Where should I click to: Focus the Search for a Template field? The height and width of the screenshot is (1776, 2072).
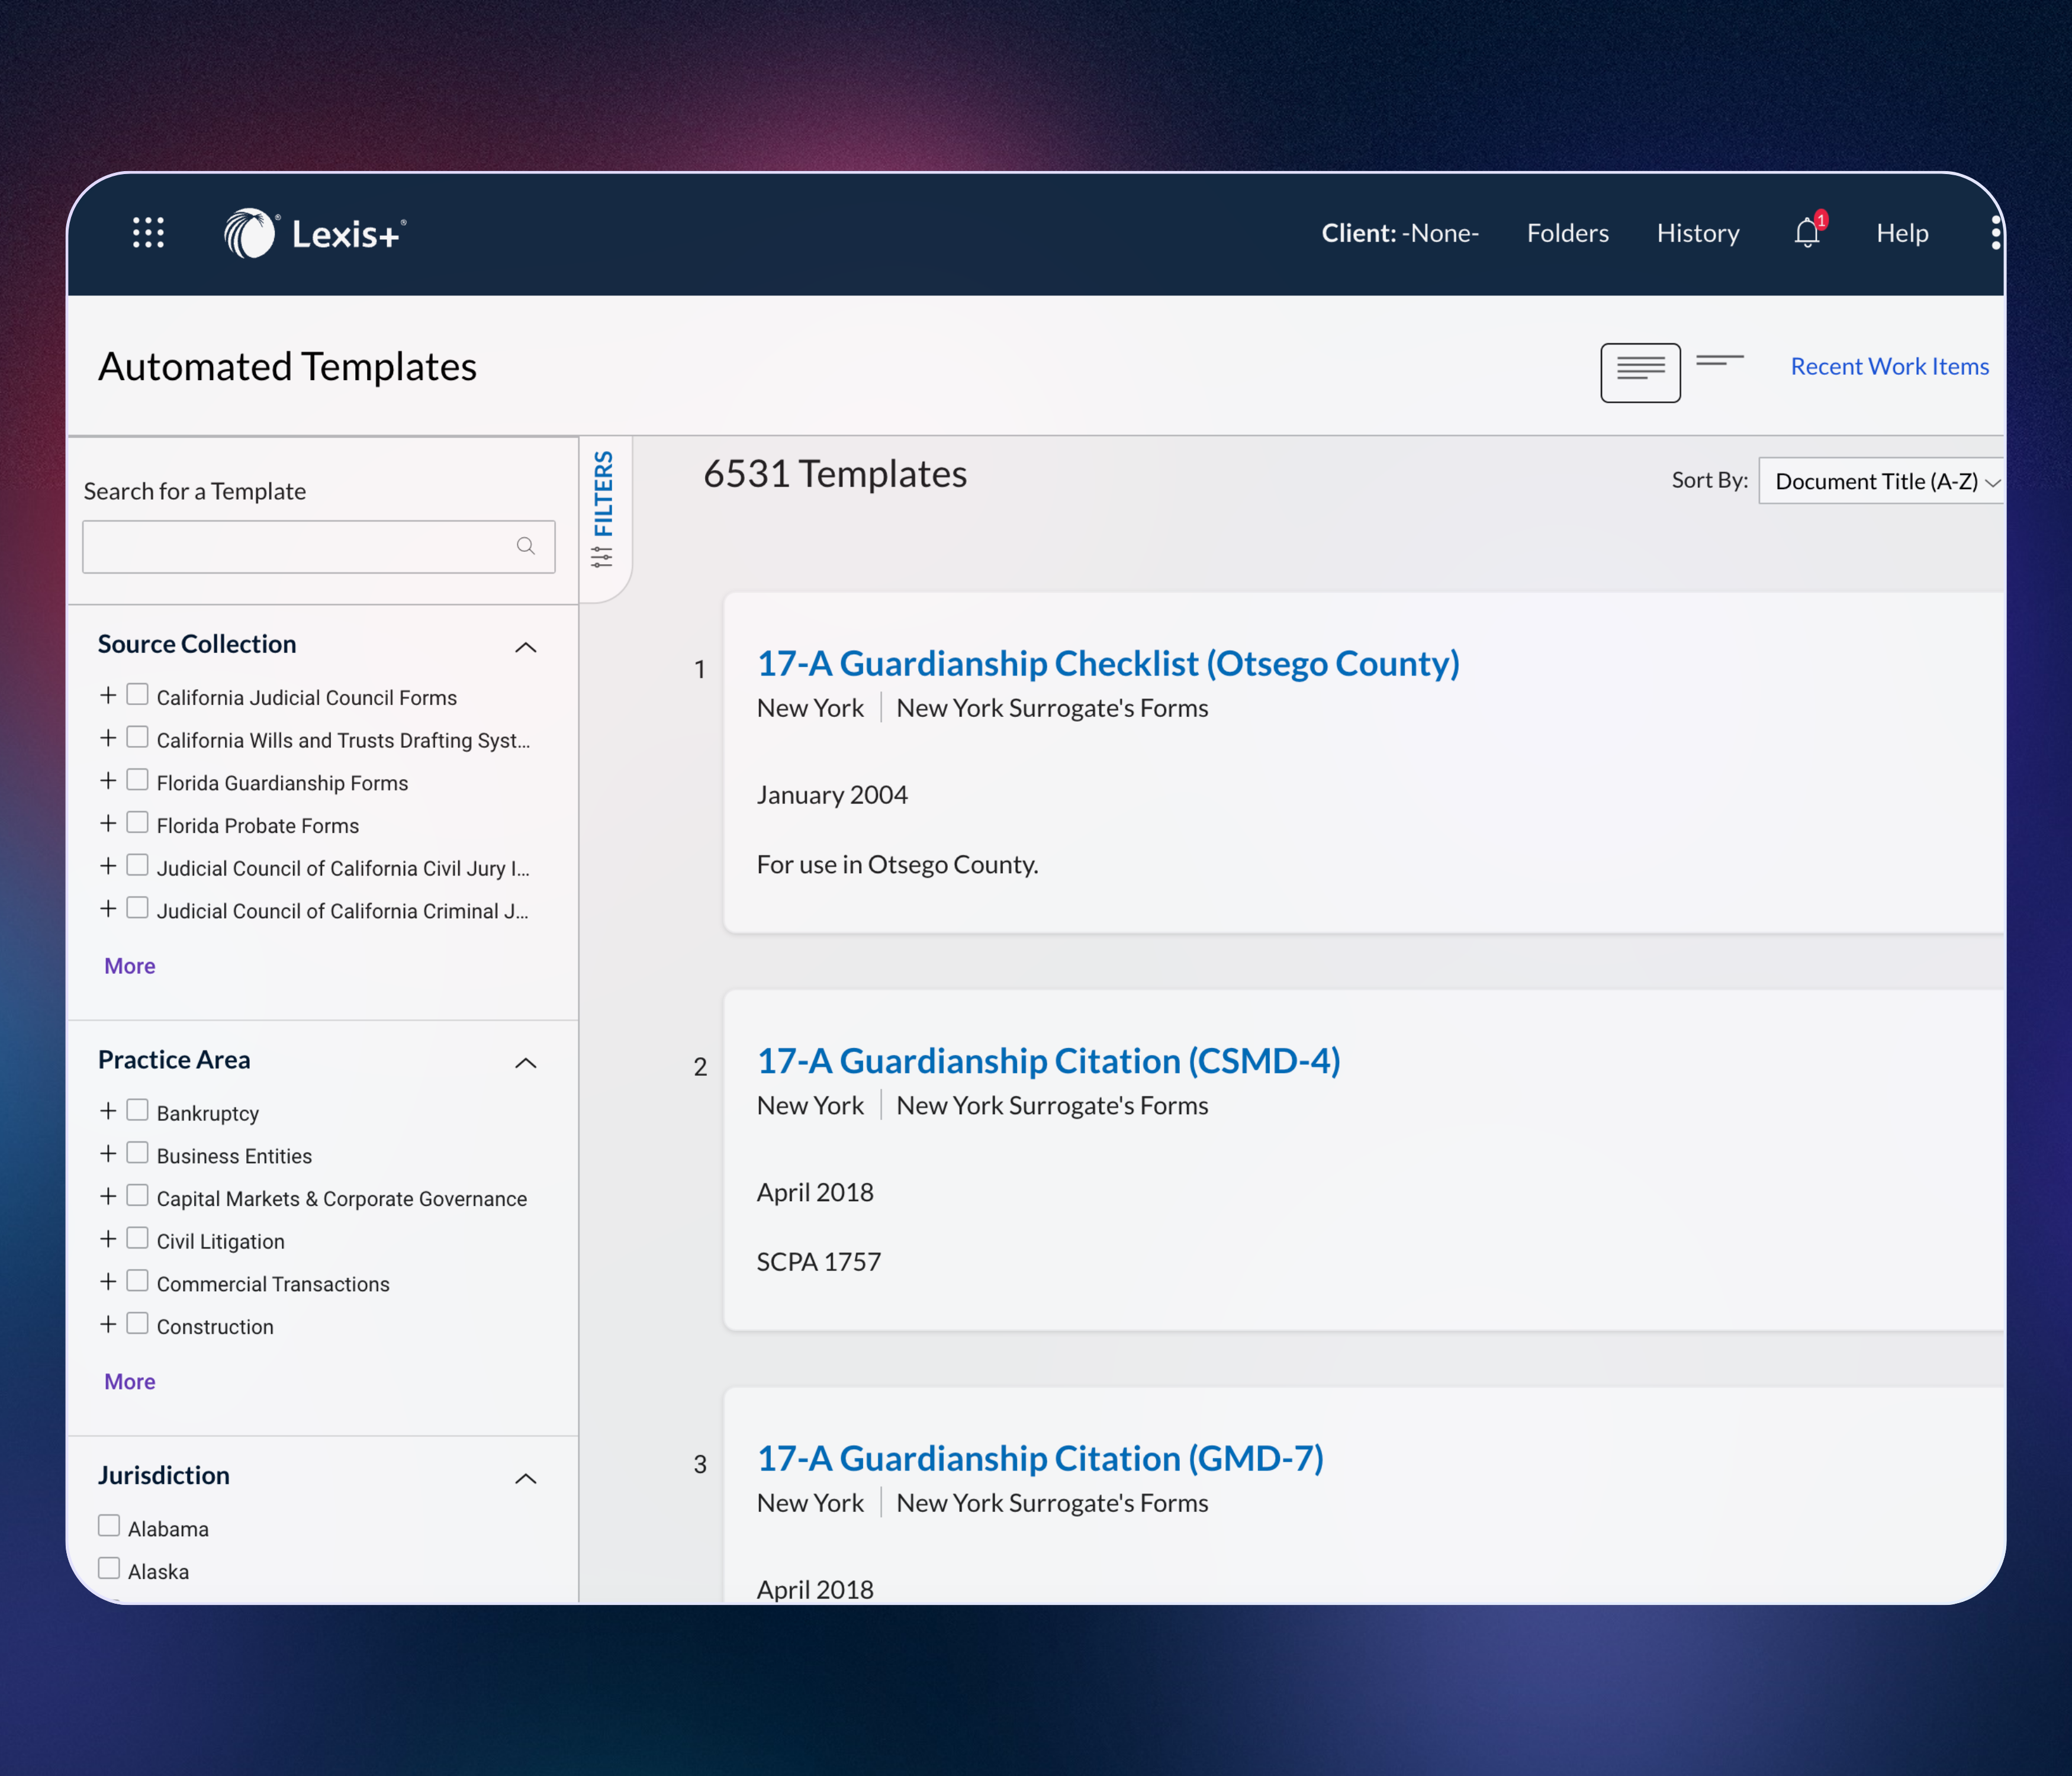click(x=318, y=546)
